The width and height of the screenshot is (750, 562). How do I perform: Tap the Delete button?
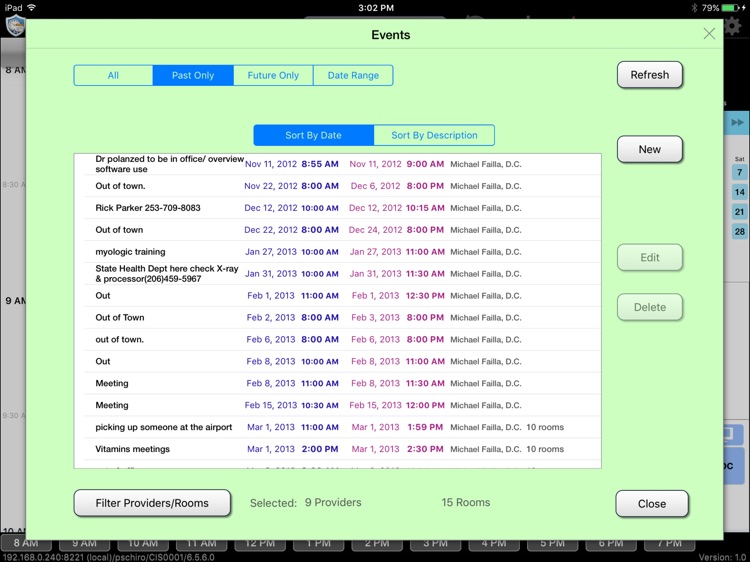(x=650, y=307)
